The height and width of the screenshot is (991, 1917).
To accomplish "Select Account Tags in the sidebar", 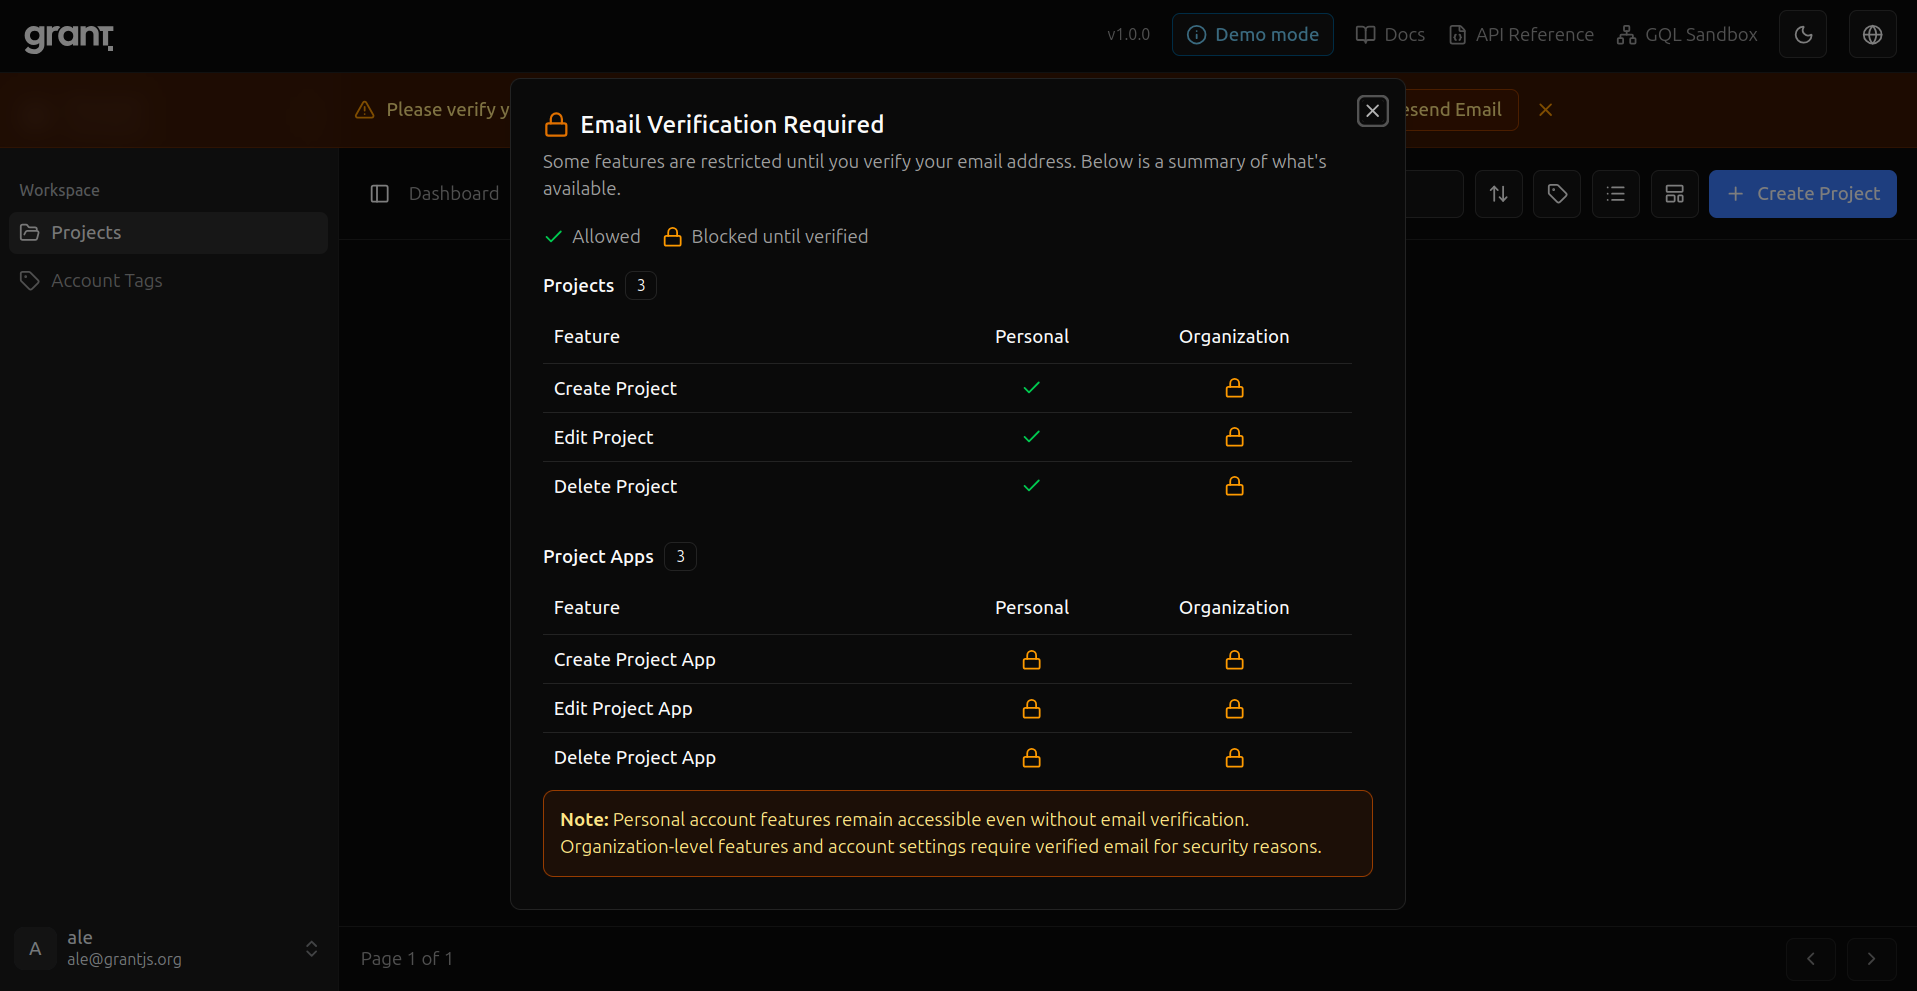I will [168, 281].
